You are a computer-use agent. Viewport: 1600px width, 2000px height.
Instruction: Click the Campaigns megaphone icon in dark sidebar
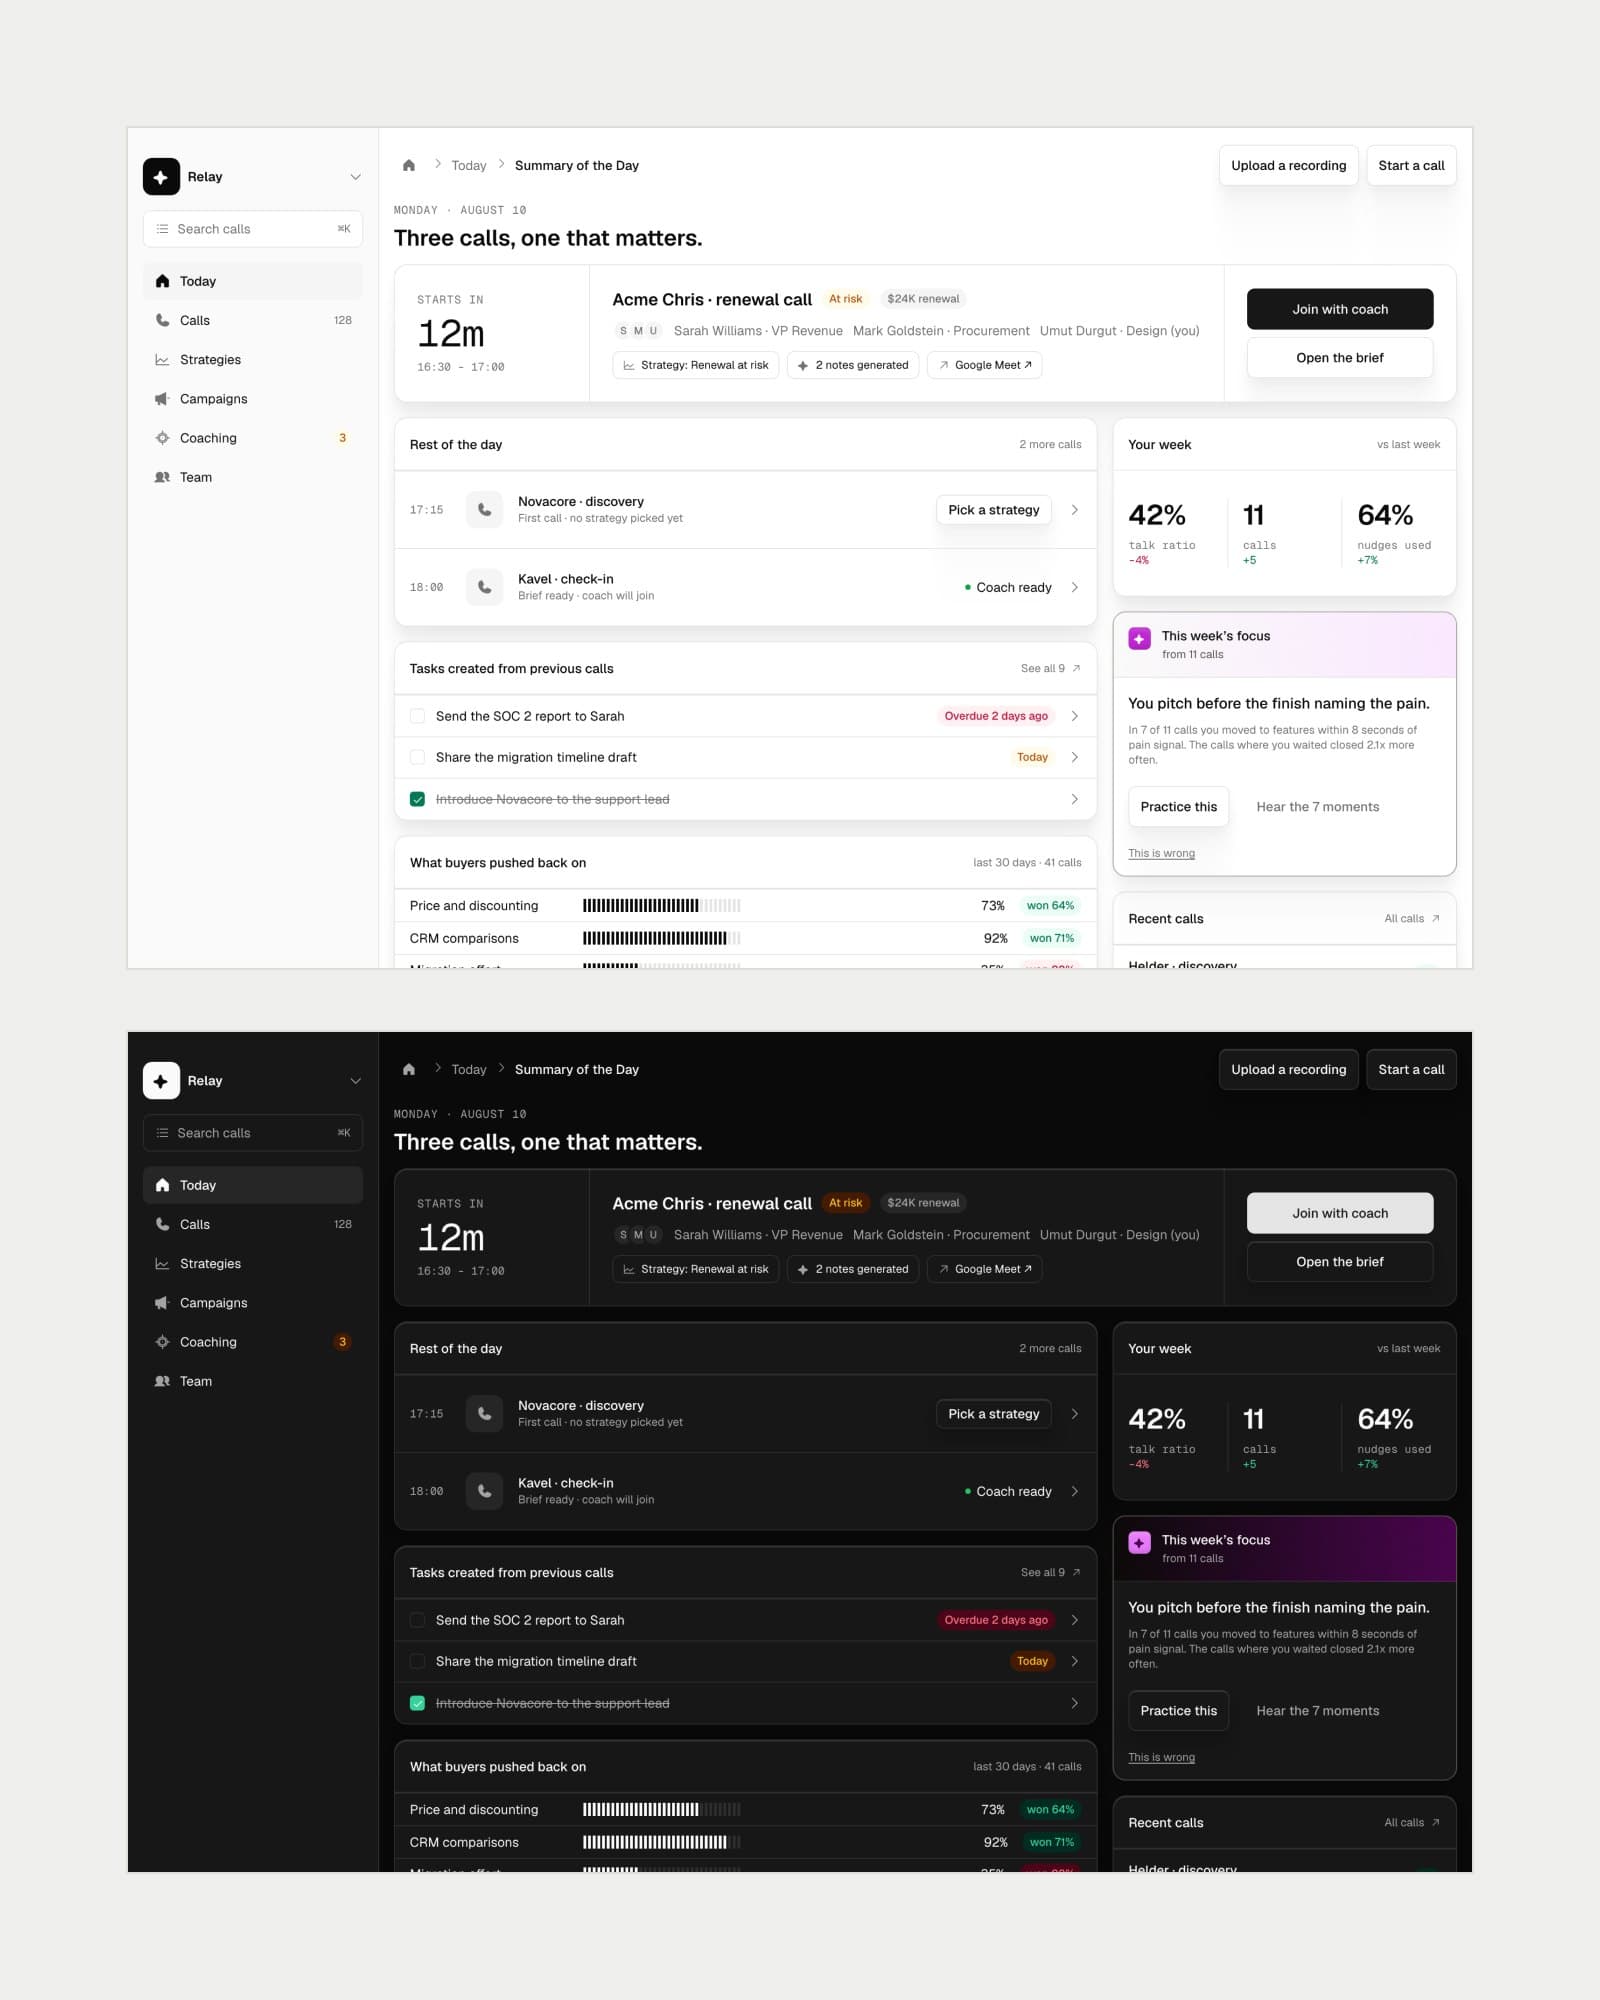162,1303
